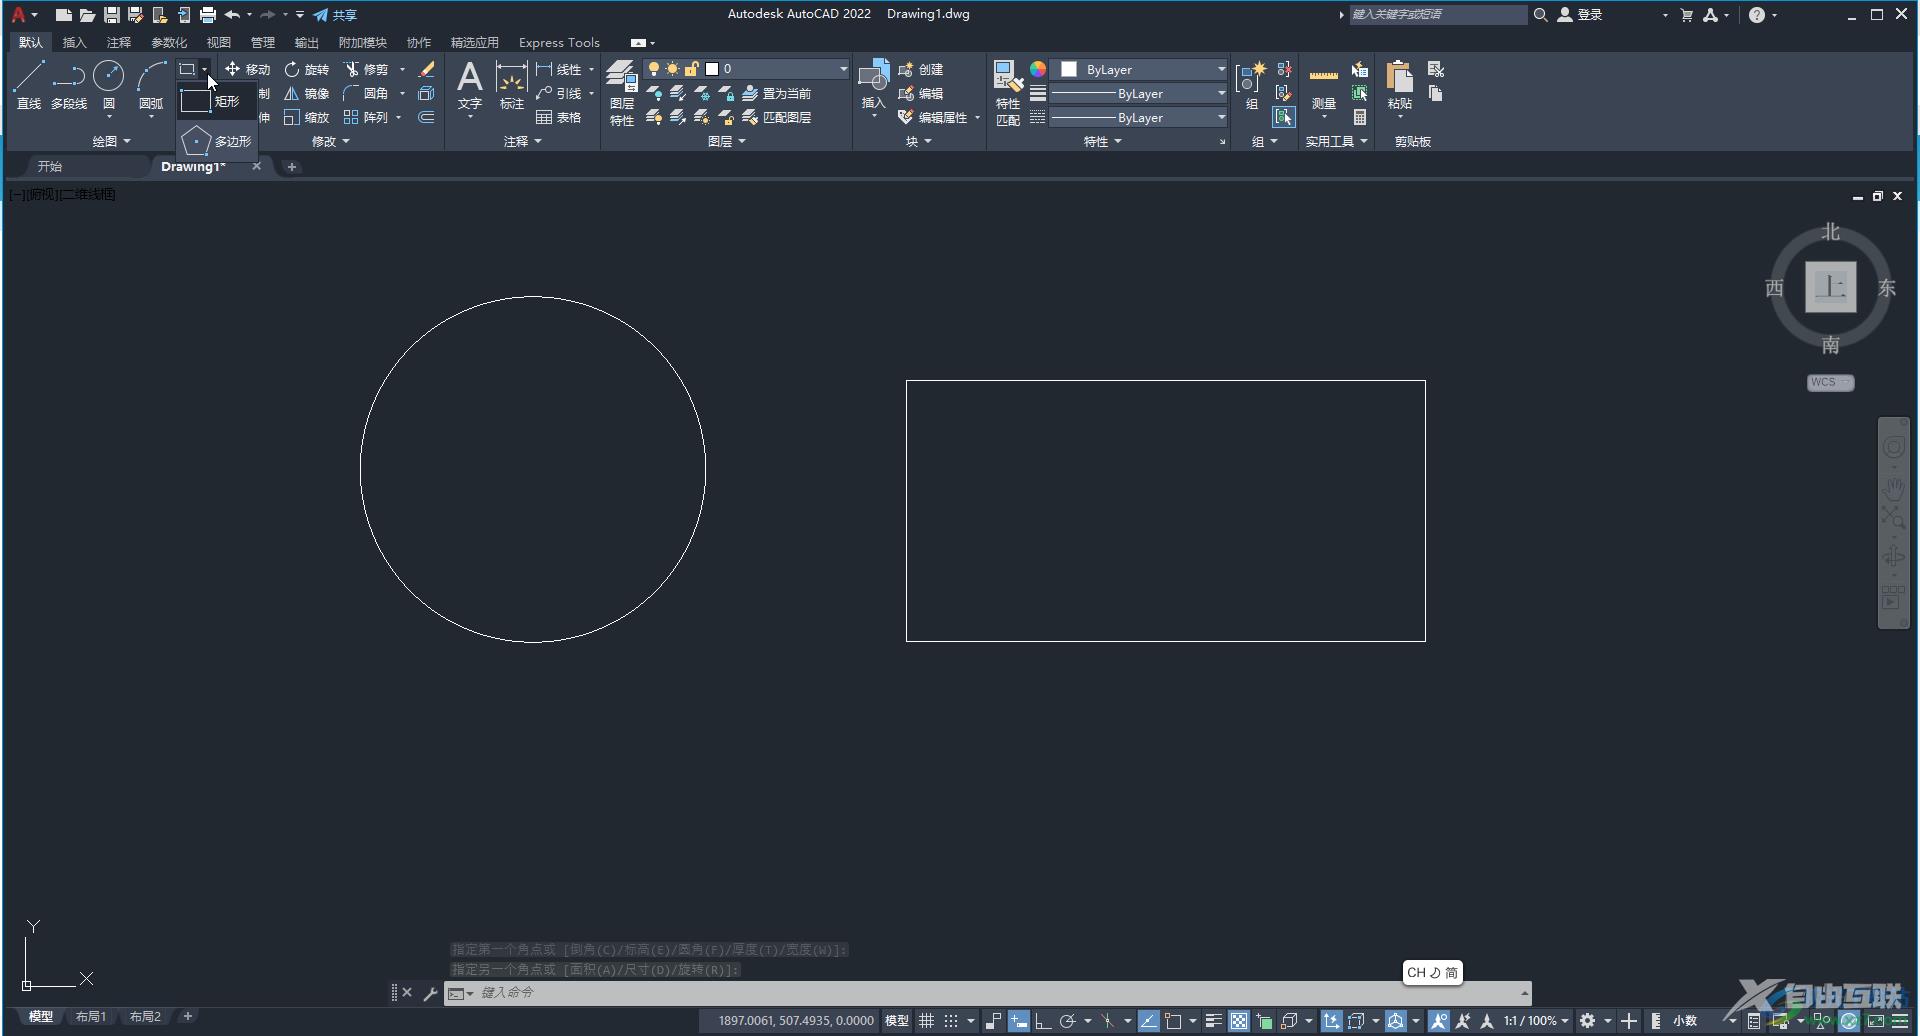
Task: Toggle object snap in status bar
Action: (1173, 1021)
